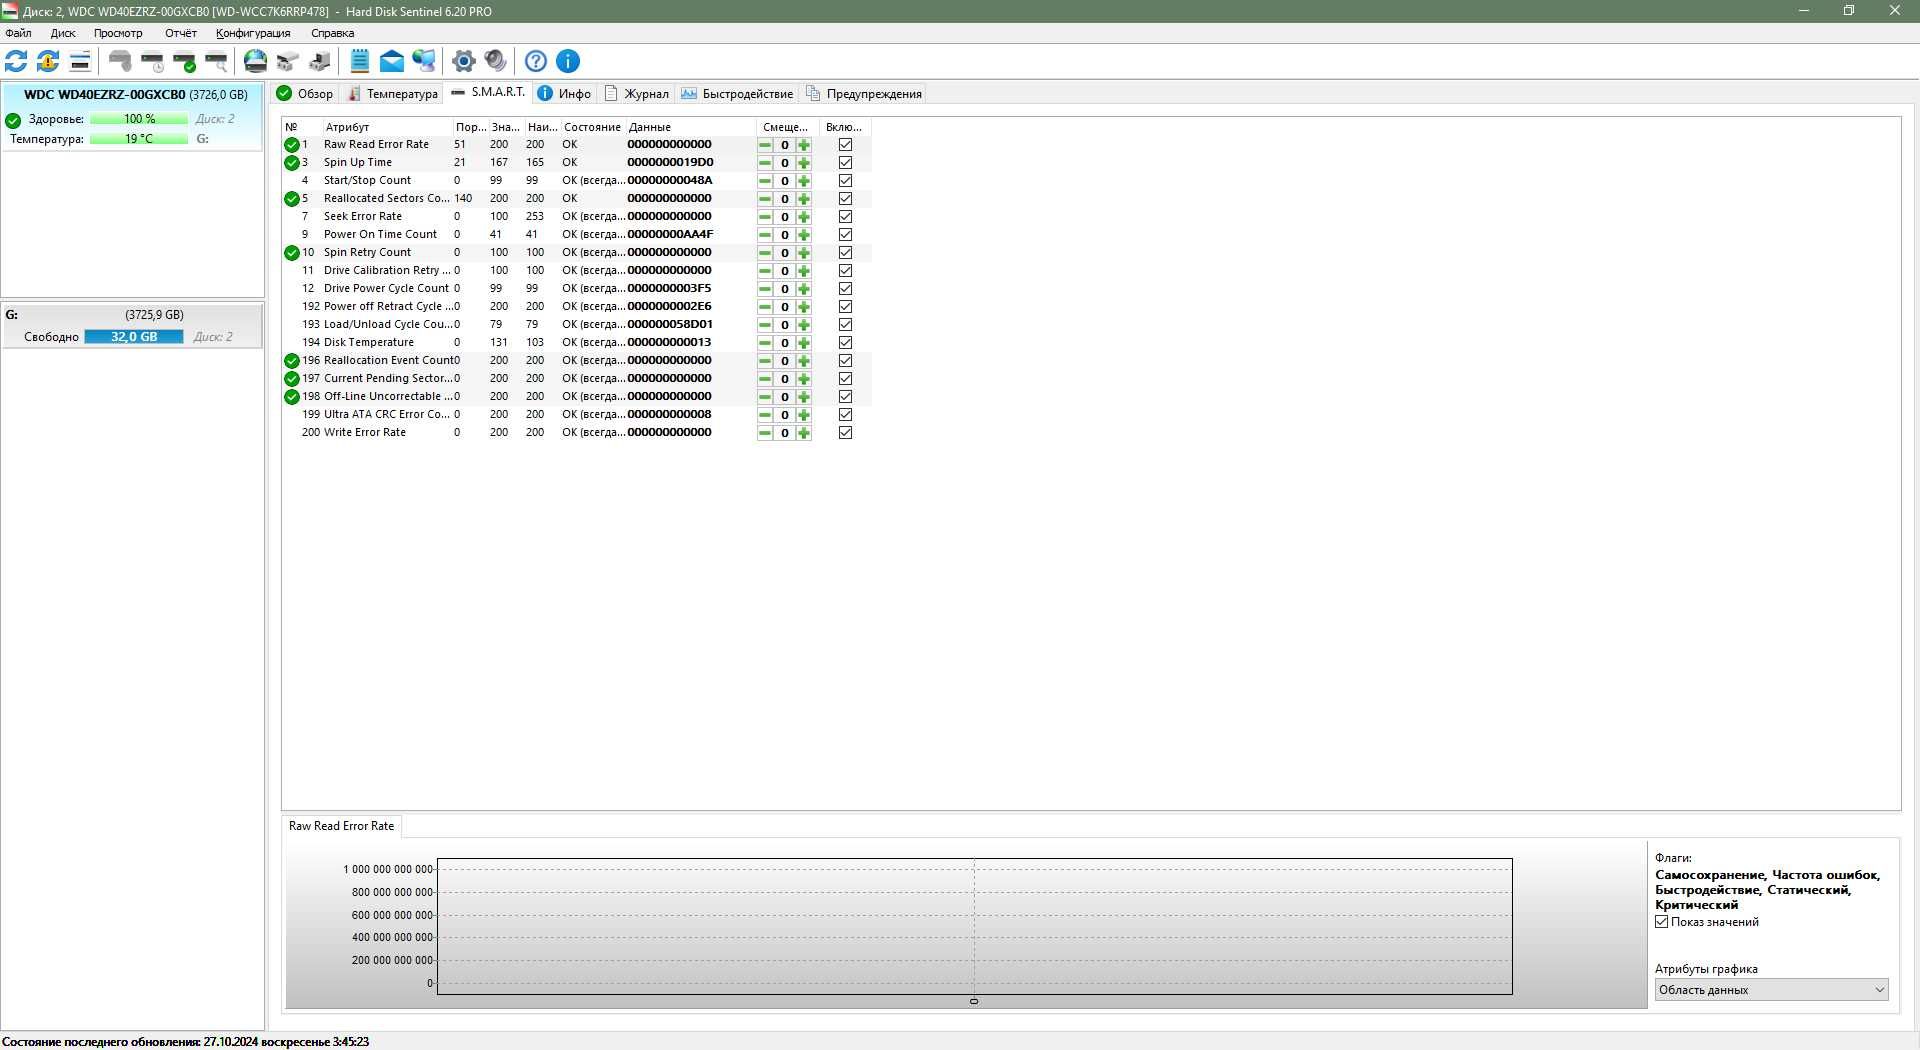The image size is (1920, 1050).
Task: Click the two connected drives toolbar icon
Action: point(288,61)
